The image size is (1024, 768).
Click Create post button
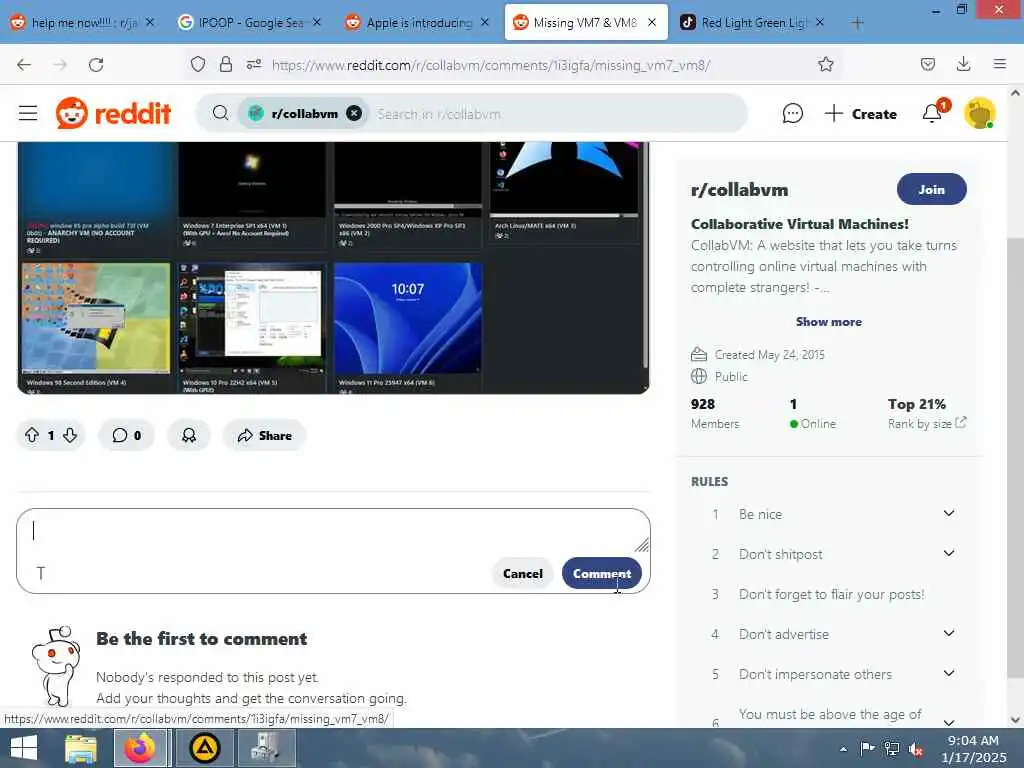tap(860, 114)
